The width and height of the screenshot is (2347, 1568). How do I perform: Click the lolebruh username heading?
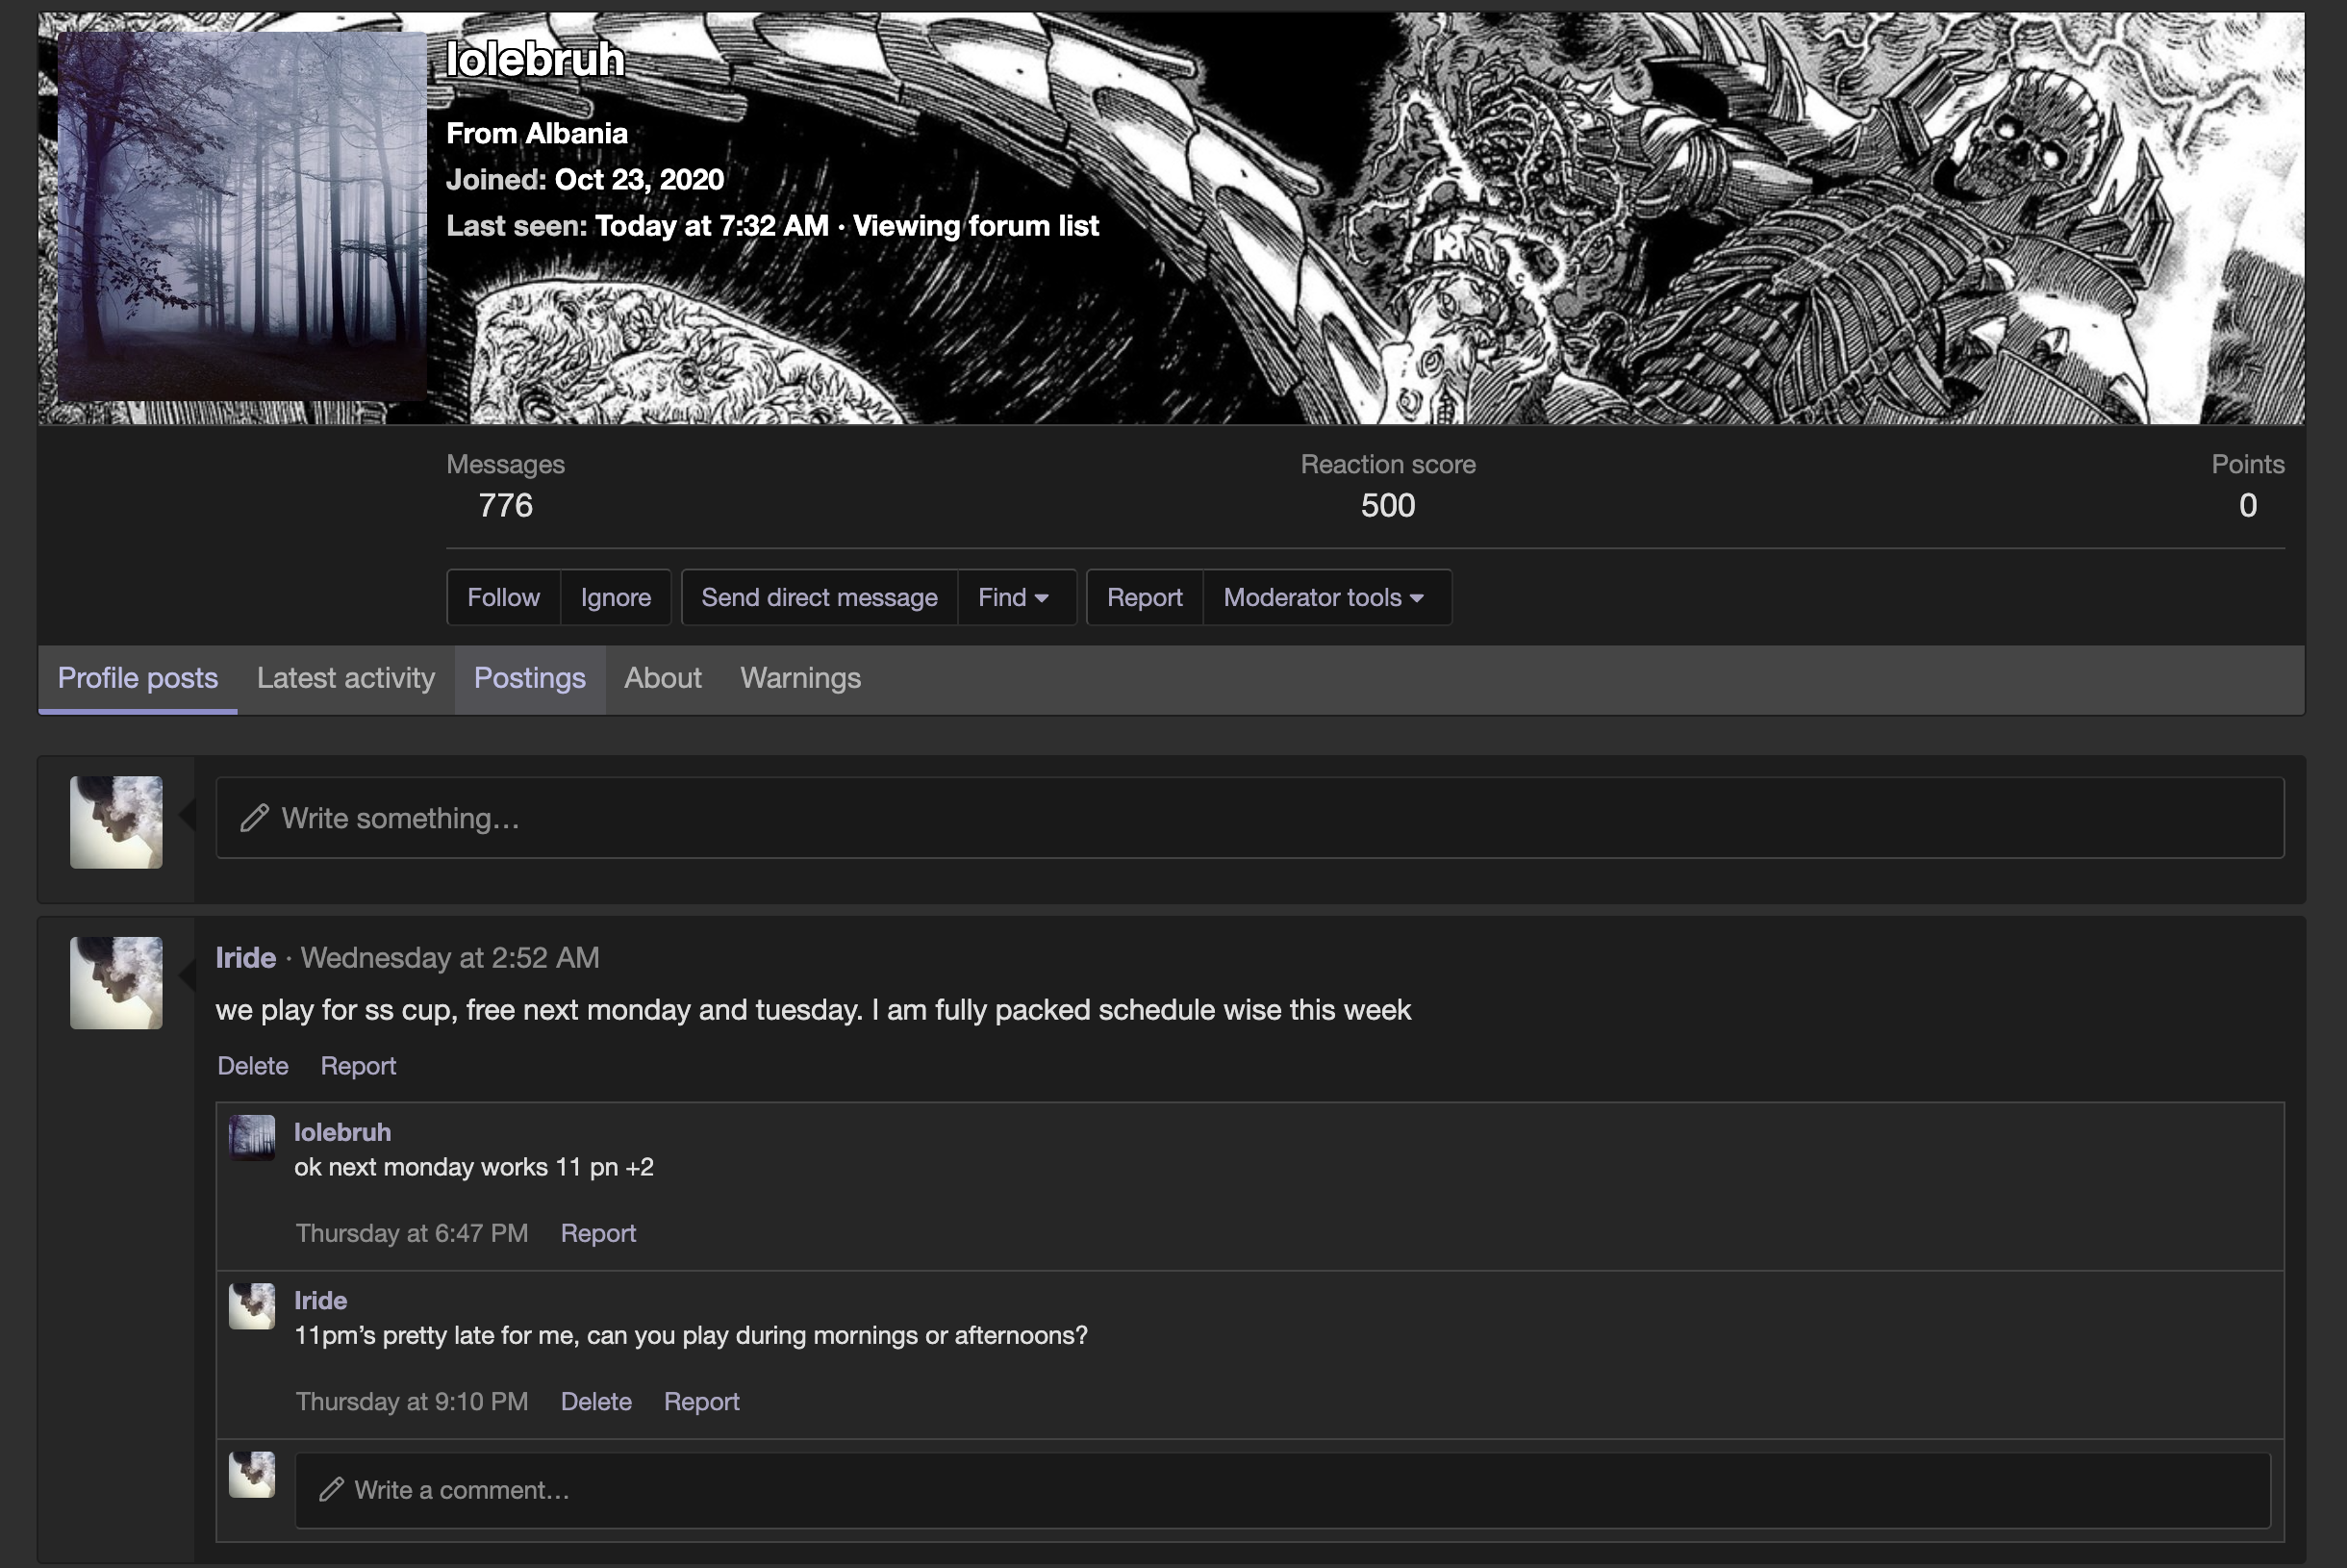(x=535, y=59)
